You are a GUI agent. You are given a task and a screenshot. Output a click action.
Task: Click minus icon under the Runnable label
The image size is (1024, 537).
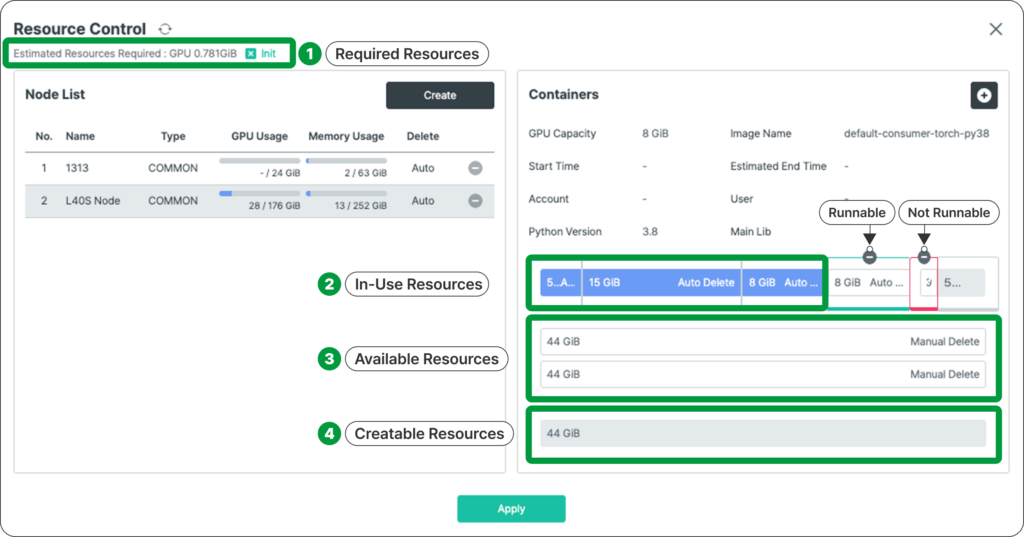869,257
